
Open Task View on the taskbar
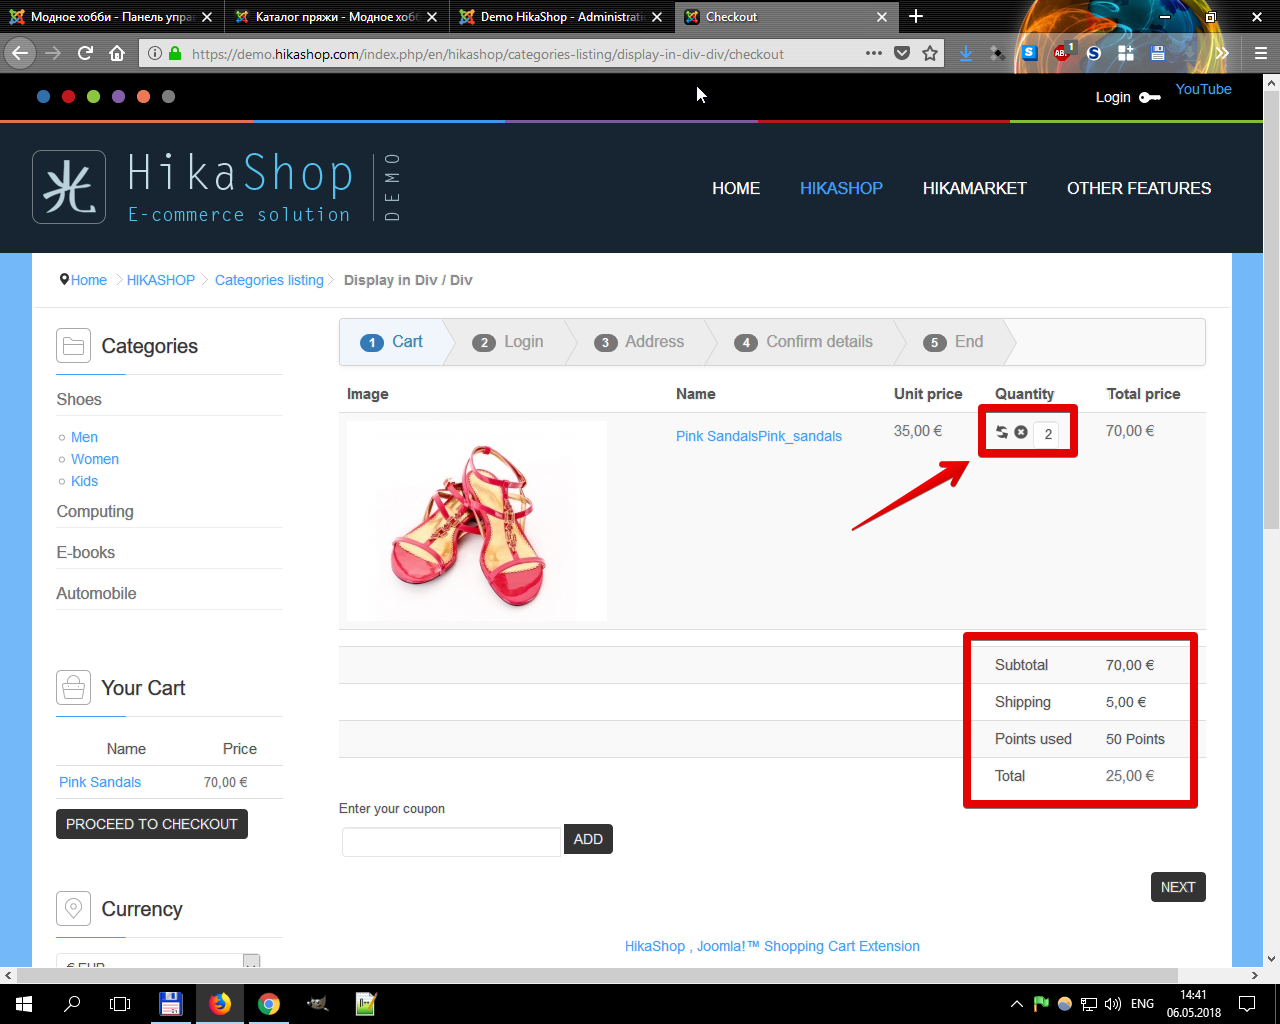(x=120, y=1004)
